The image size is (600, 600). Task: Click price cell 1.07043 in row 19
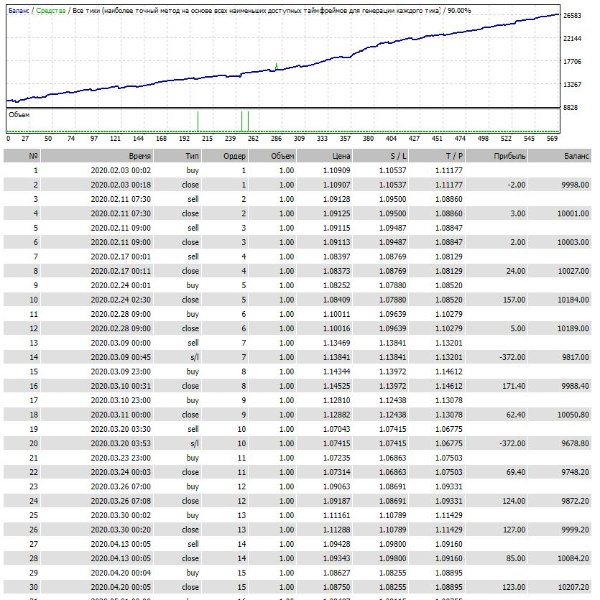(x=337, y=429)
